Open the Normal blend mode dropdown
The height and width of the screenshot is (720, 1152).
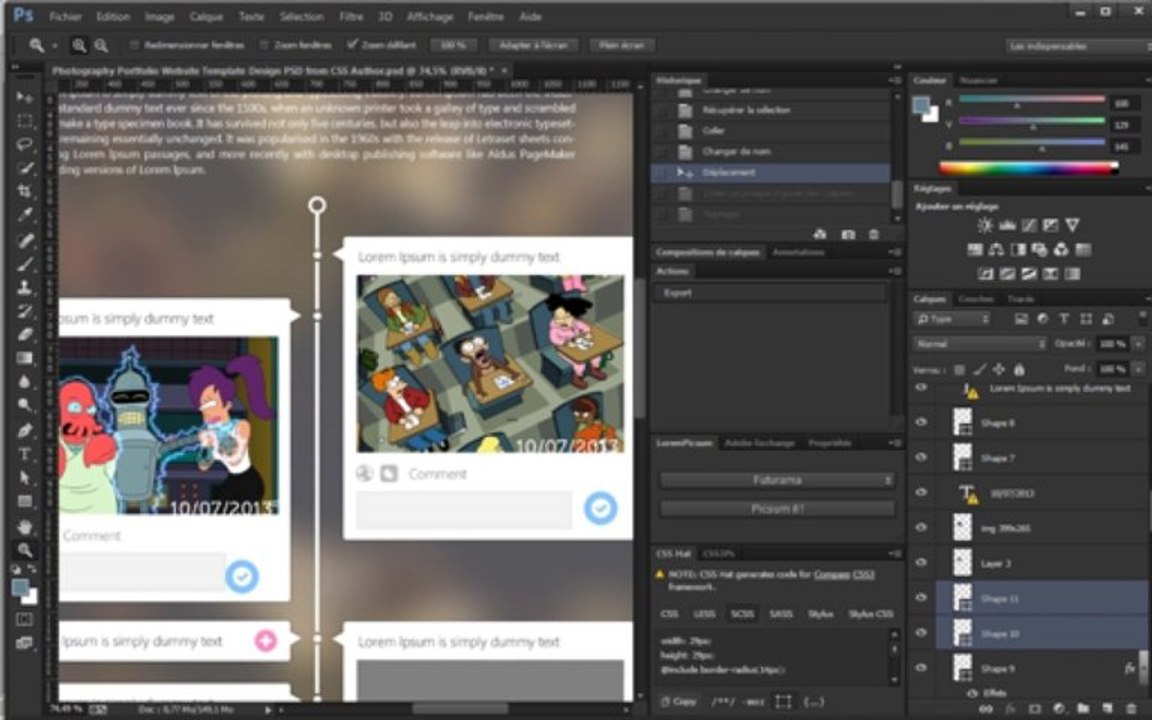[979, 344]
